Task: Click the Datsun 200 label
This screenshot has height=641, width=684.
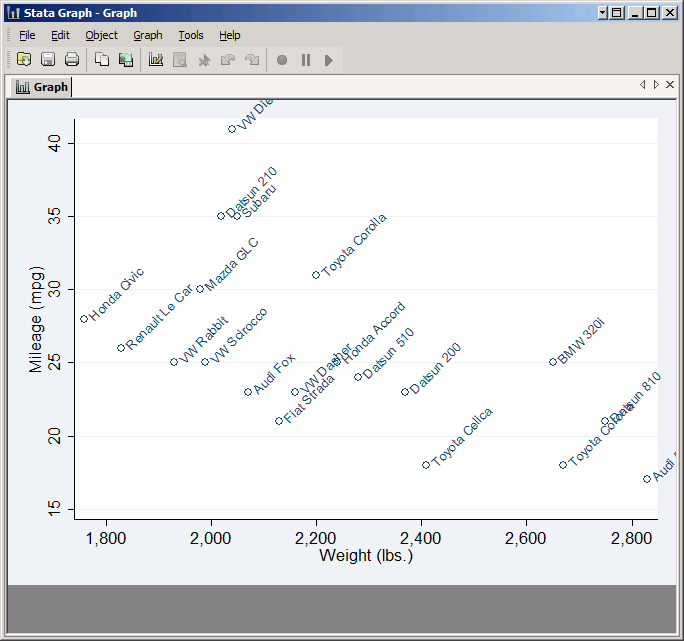Action: (435, 369)
